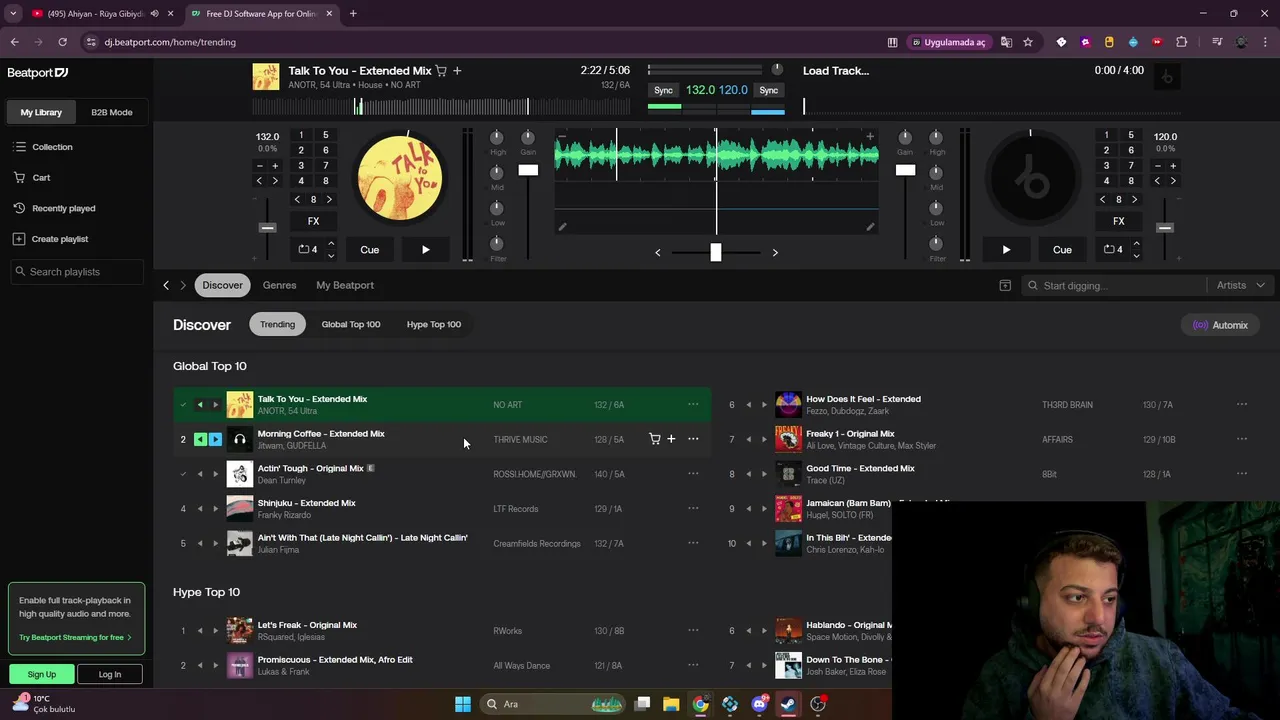Toggle Sync on the left deck
Image resolution: width=1280 pixels, height=720 pixels.
coord(663,90)
